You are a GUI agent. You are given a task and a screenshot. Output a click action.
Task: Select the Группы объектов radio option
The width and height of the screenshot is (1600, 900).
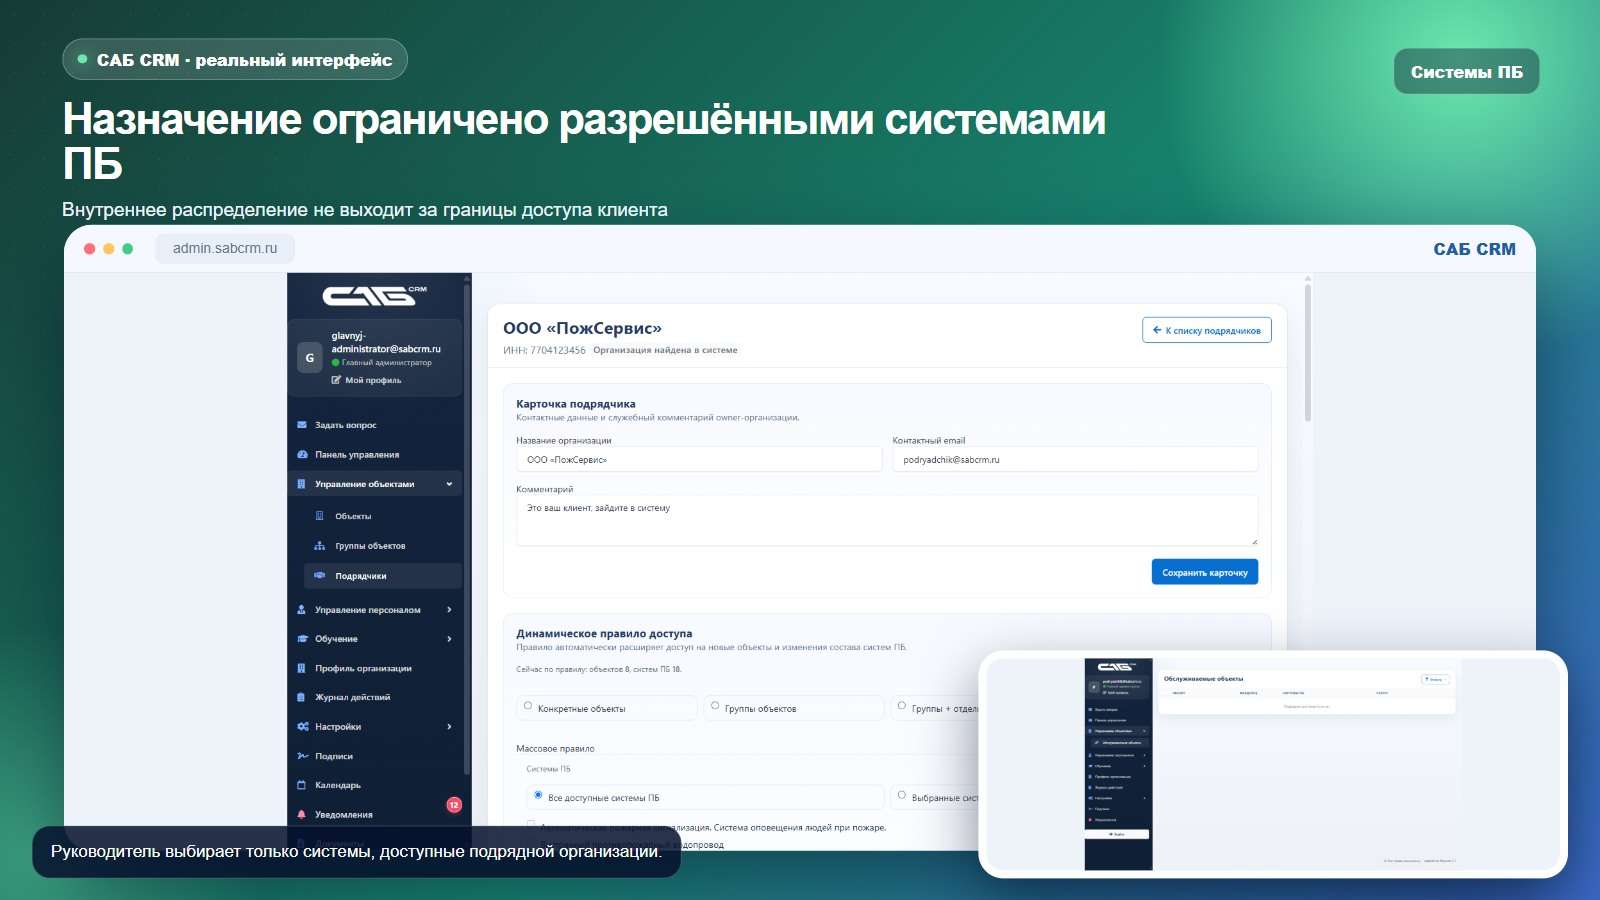click(x=715, y=706)
